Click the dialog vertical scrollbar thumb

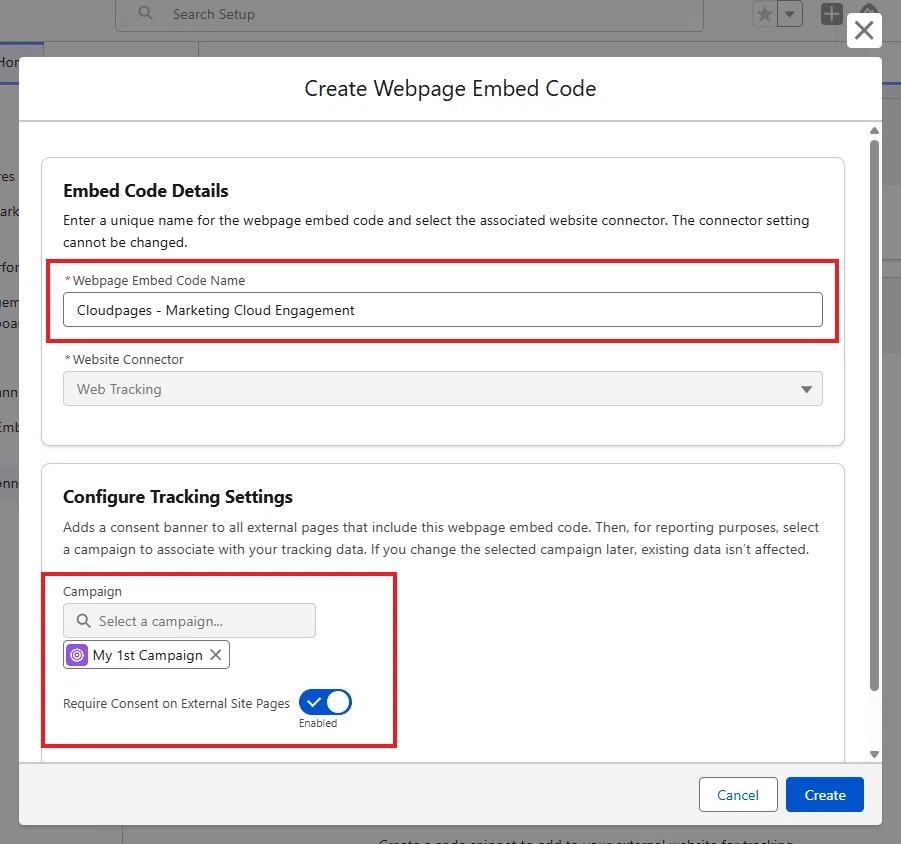point(874,415)
